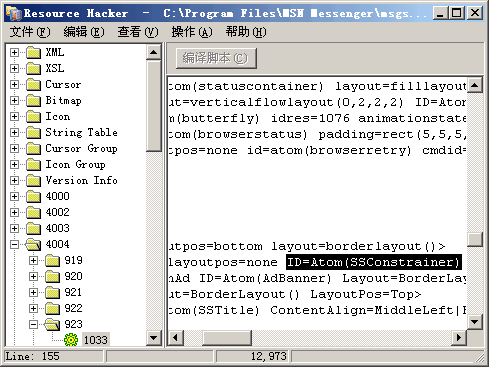Collapse the 923 subfolder node
The image size is (489, 367).
pos(33,325)
